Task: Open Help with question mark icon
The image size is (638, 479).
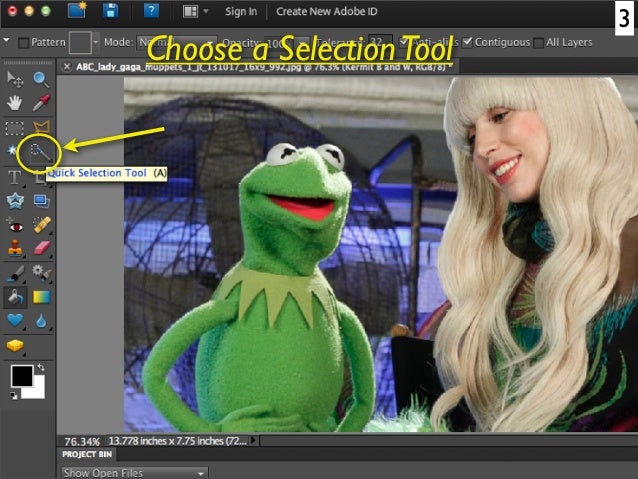Action: click(151, 11)
